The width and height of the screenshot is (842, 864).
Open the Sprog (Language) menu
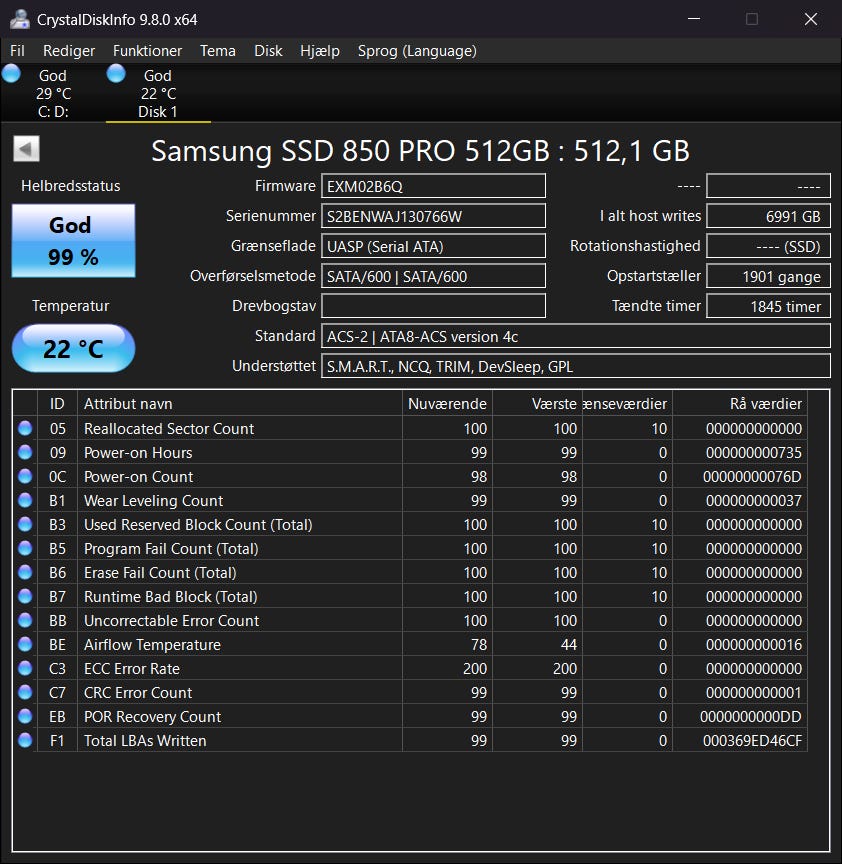pos(416,51)
